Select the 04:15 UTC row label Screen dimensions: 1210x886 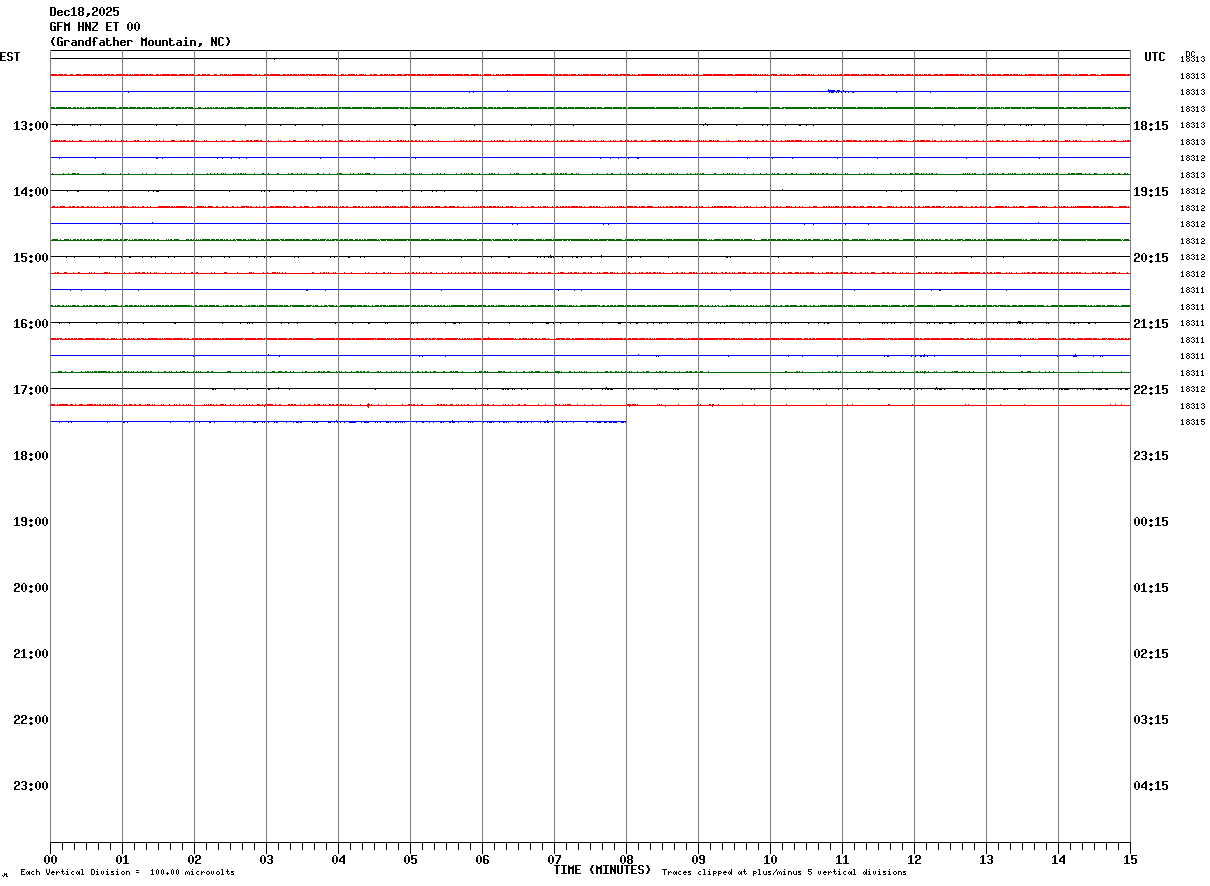[1151, 785]
